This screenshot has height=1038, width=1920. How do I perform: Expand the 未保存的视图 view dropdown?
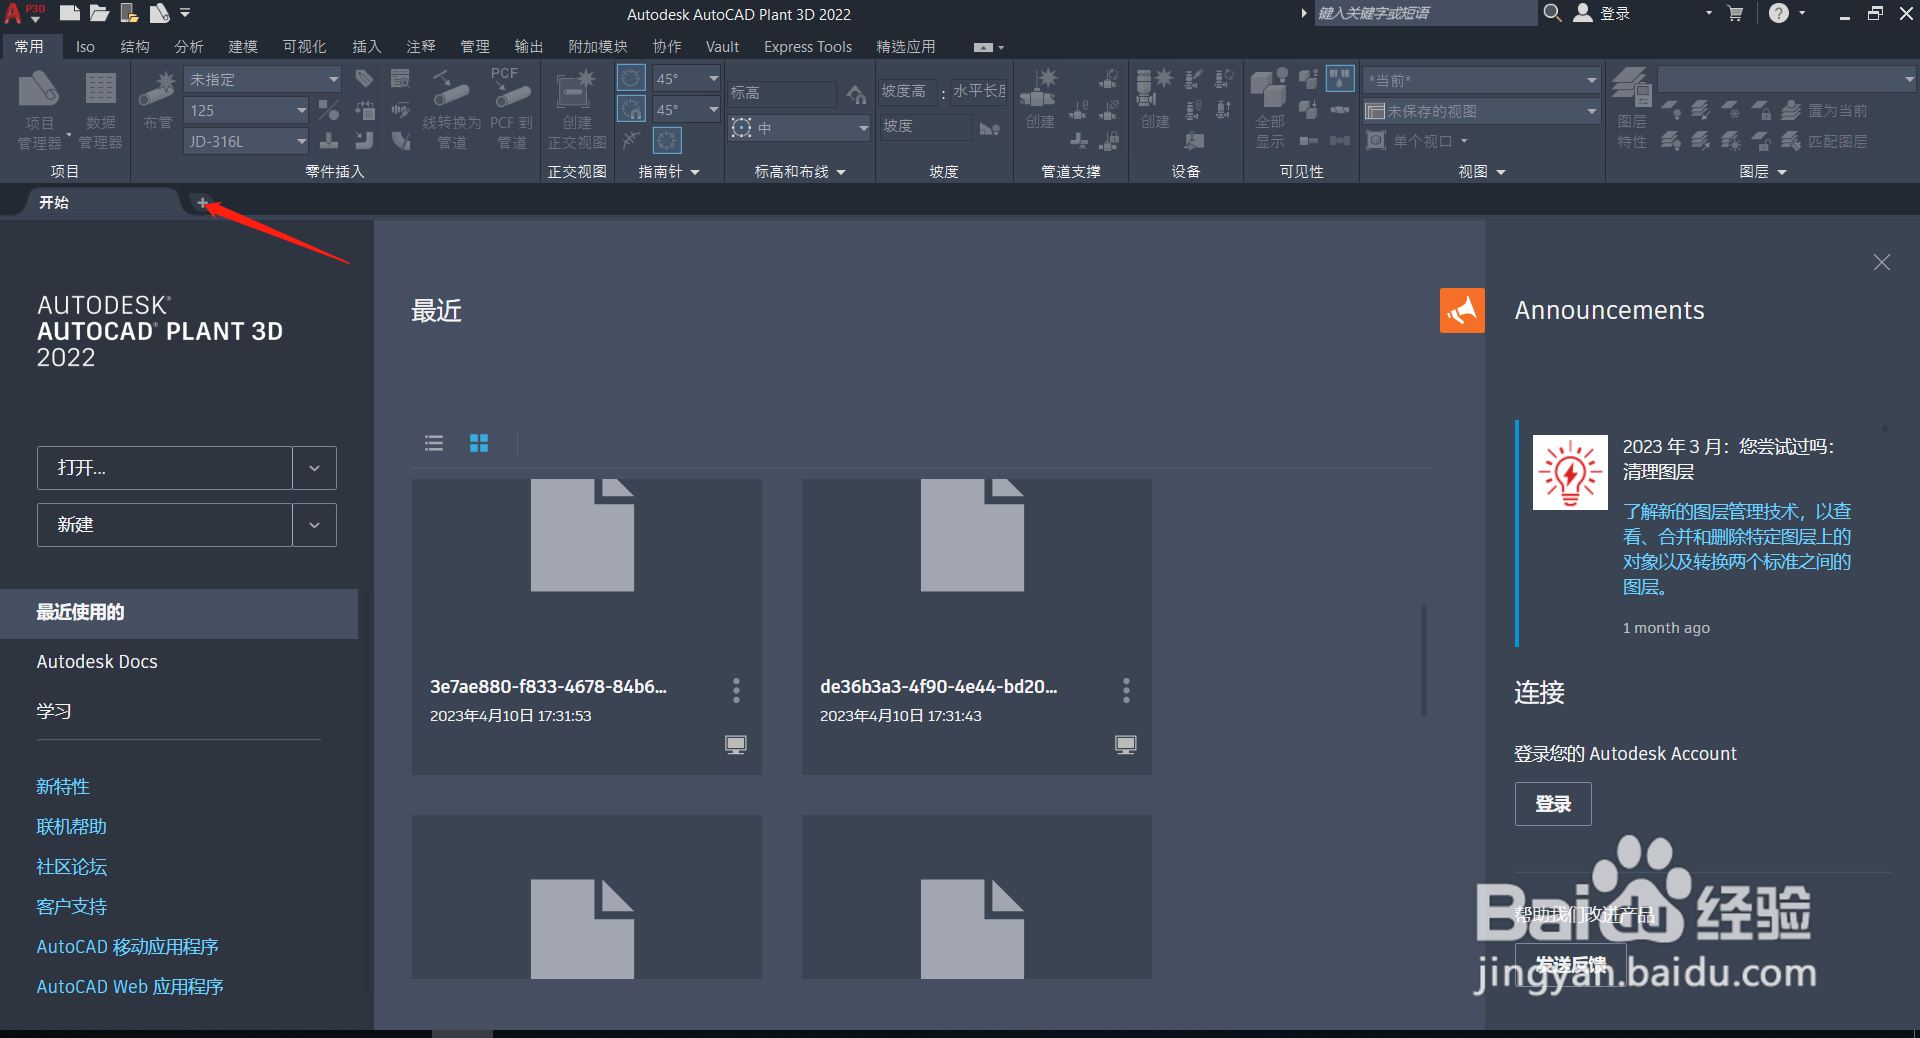point(1591,111)
